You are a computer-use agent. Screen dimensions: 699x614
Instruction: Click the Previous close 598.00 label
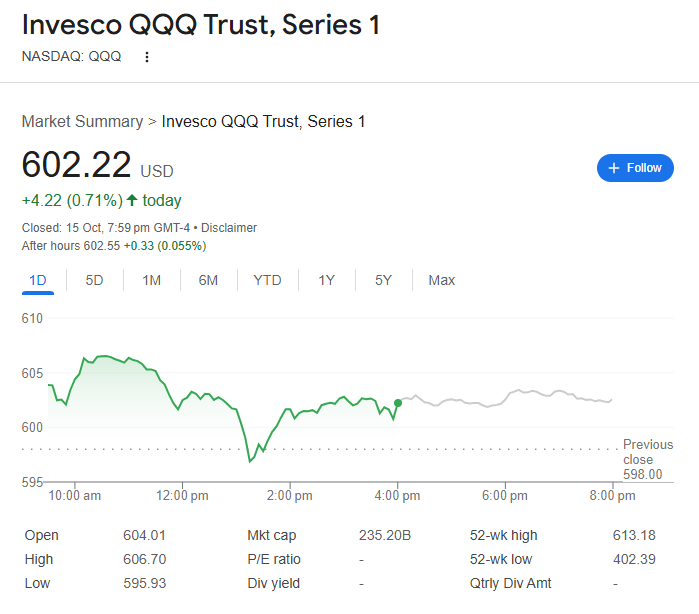647,459
